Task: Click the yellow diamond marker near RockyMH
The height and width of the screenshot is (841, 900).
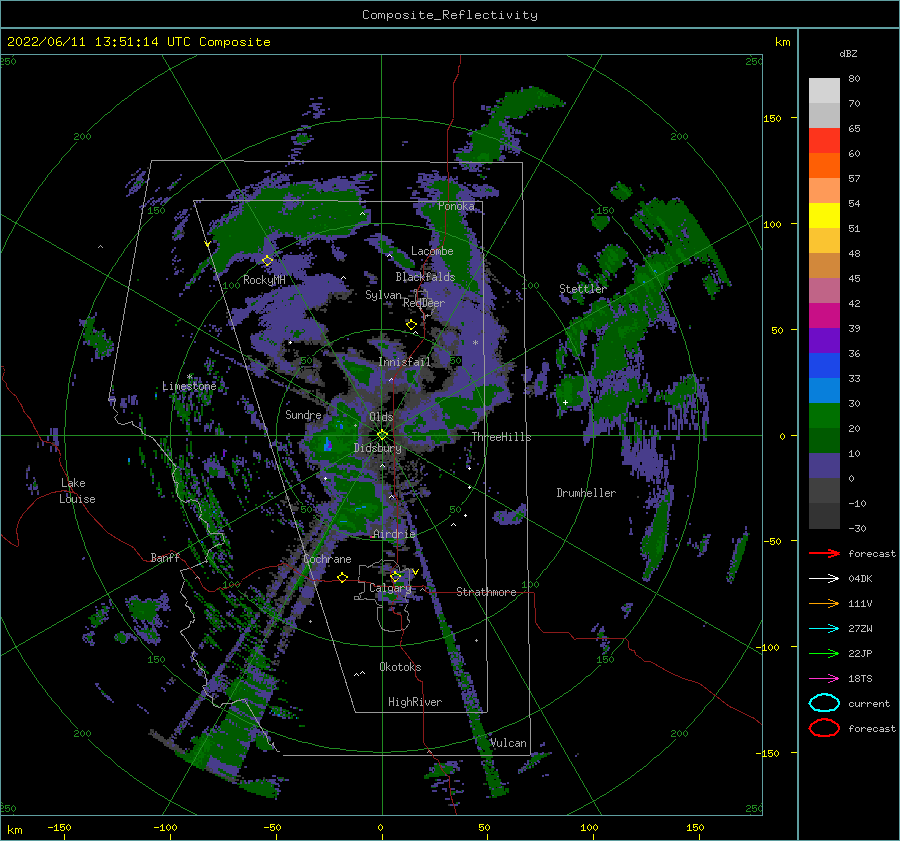Action: click(x=267, y=261)
